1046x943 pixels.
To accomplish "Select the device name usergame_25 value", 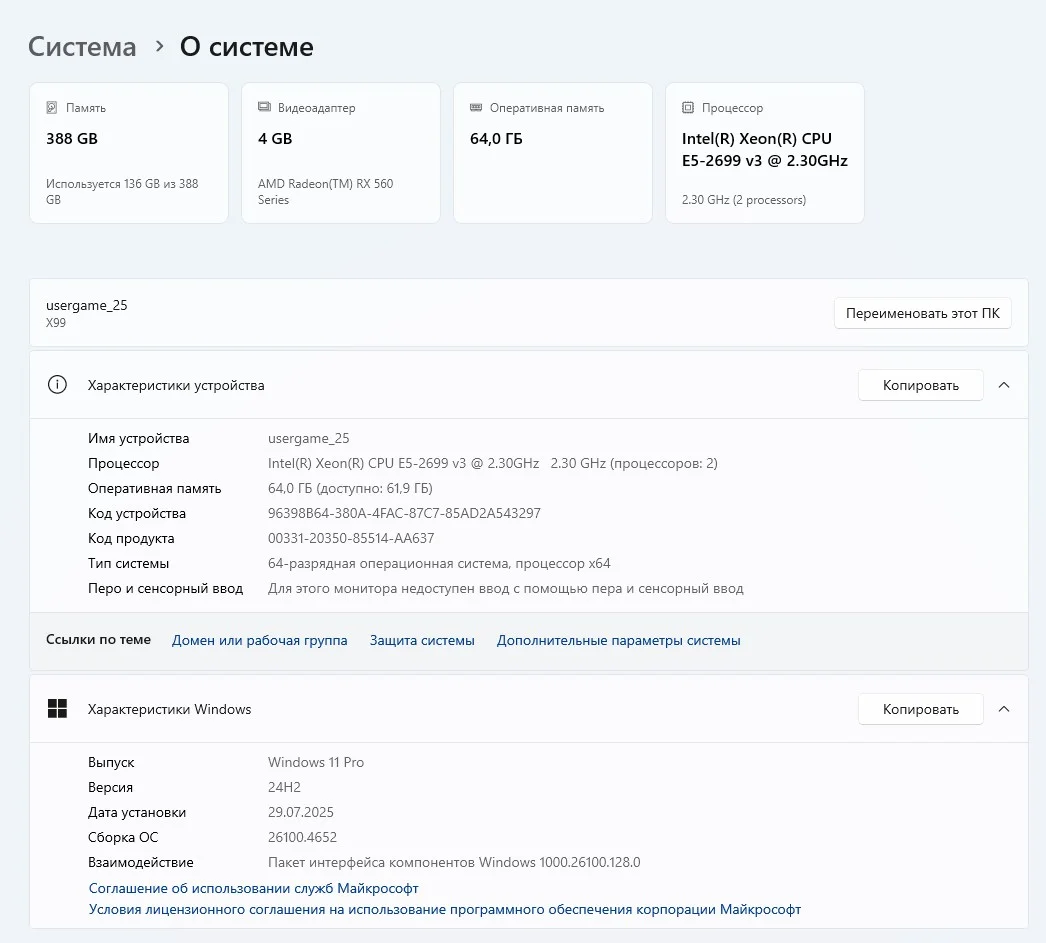I will 308,439.
